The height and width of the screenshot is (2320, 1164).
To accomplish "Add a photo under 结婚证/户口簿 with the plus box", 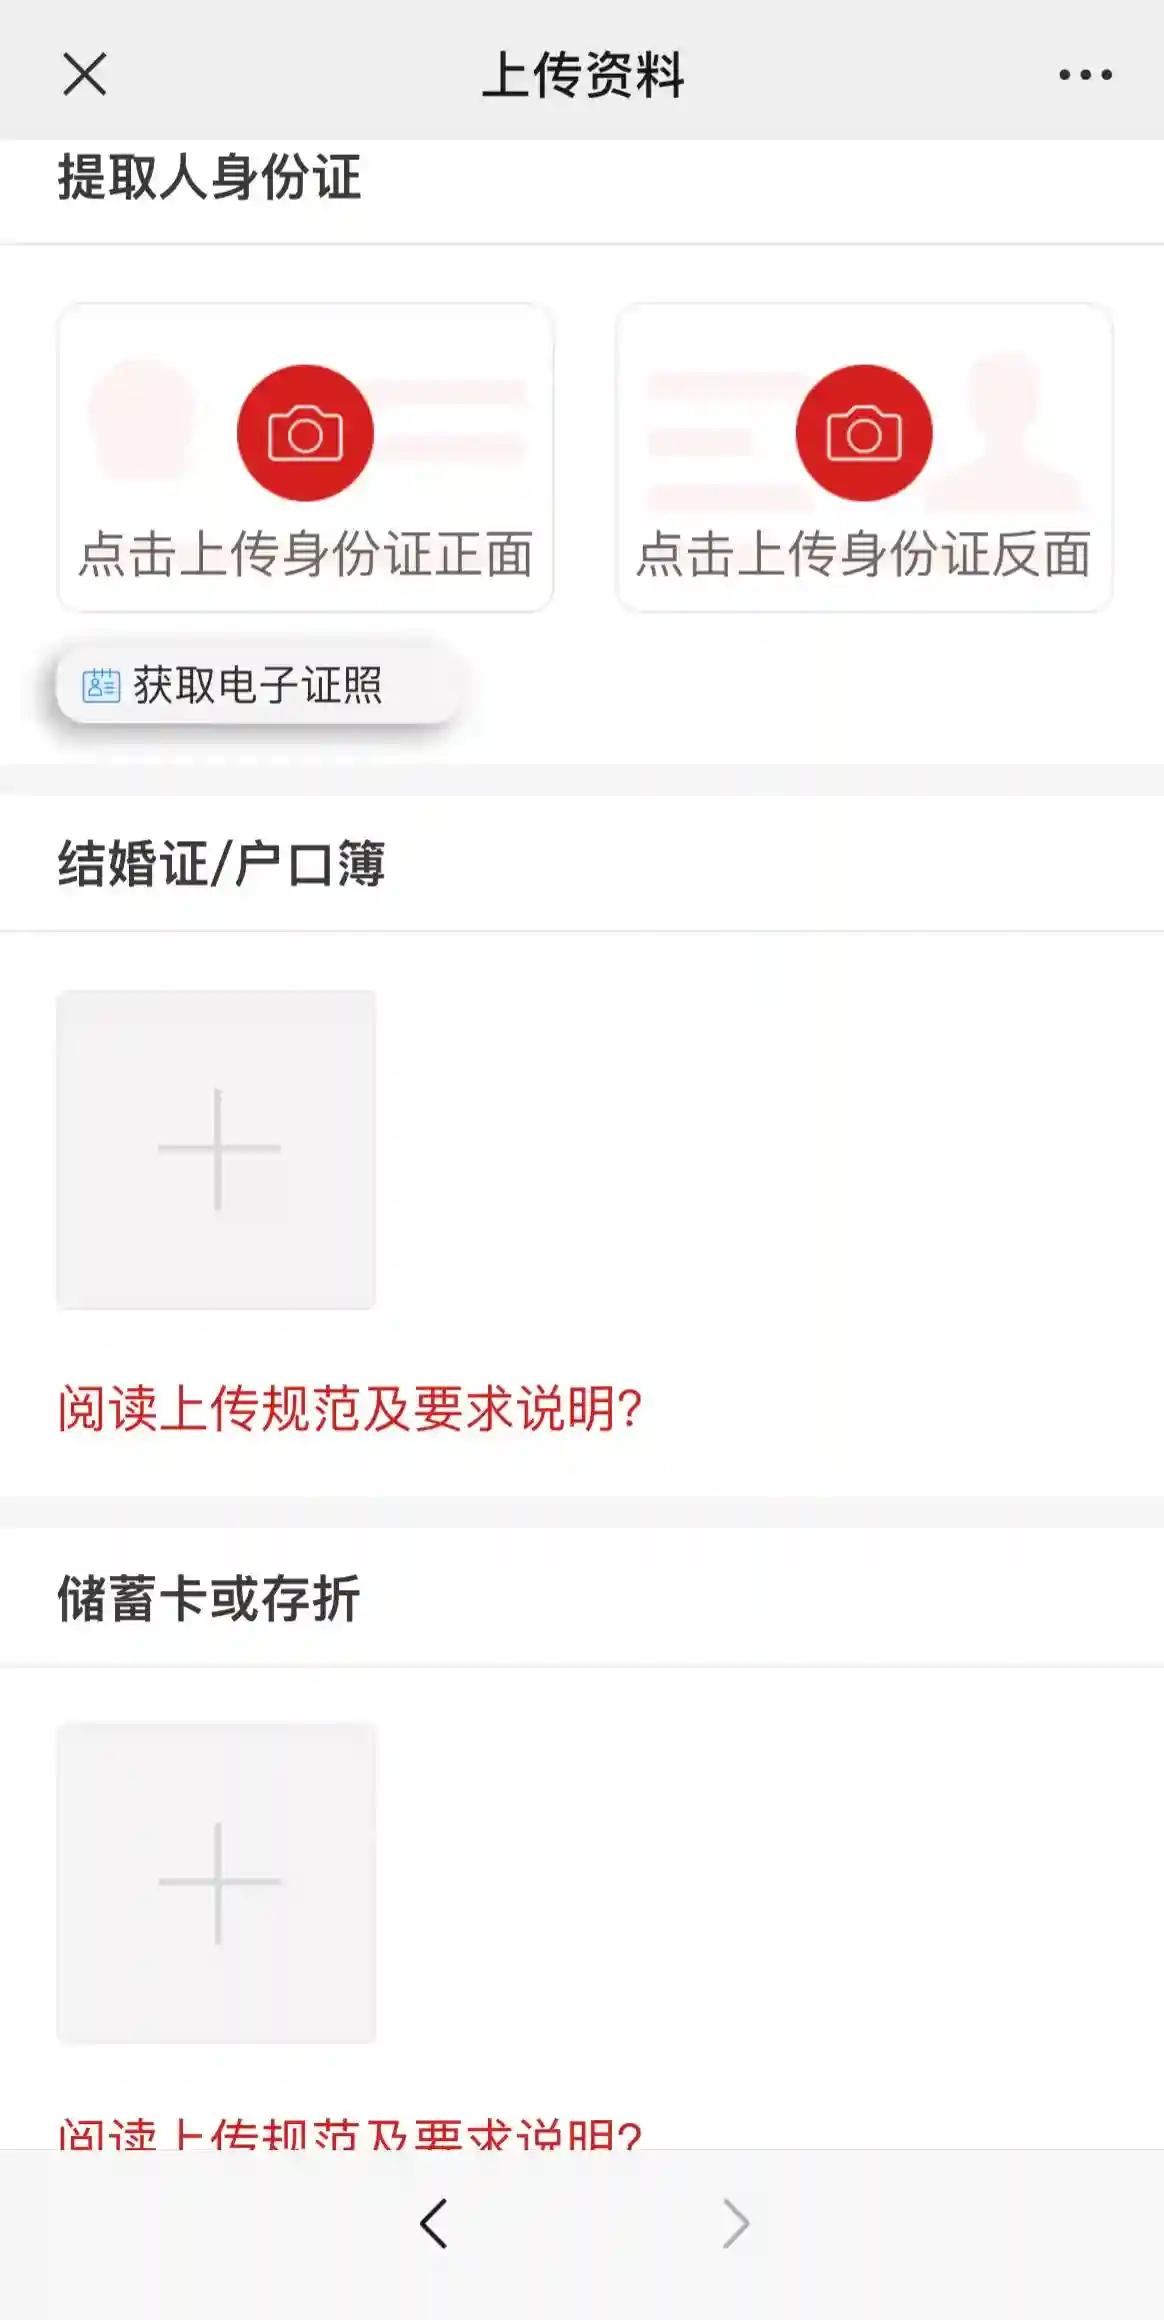I will 217,1149.
